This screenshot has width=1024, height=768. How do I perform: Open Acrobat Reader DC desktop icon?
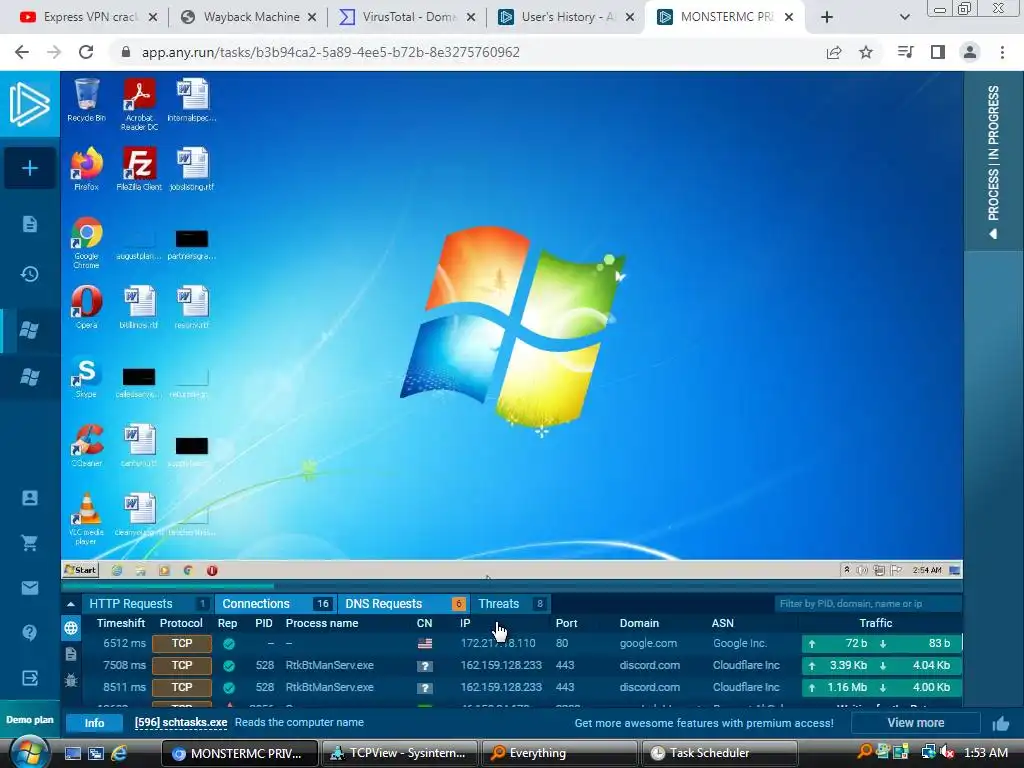click(x=139, y=104)
